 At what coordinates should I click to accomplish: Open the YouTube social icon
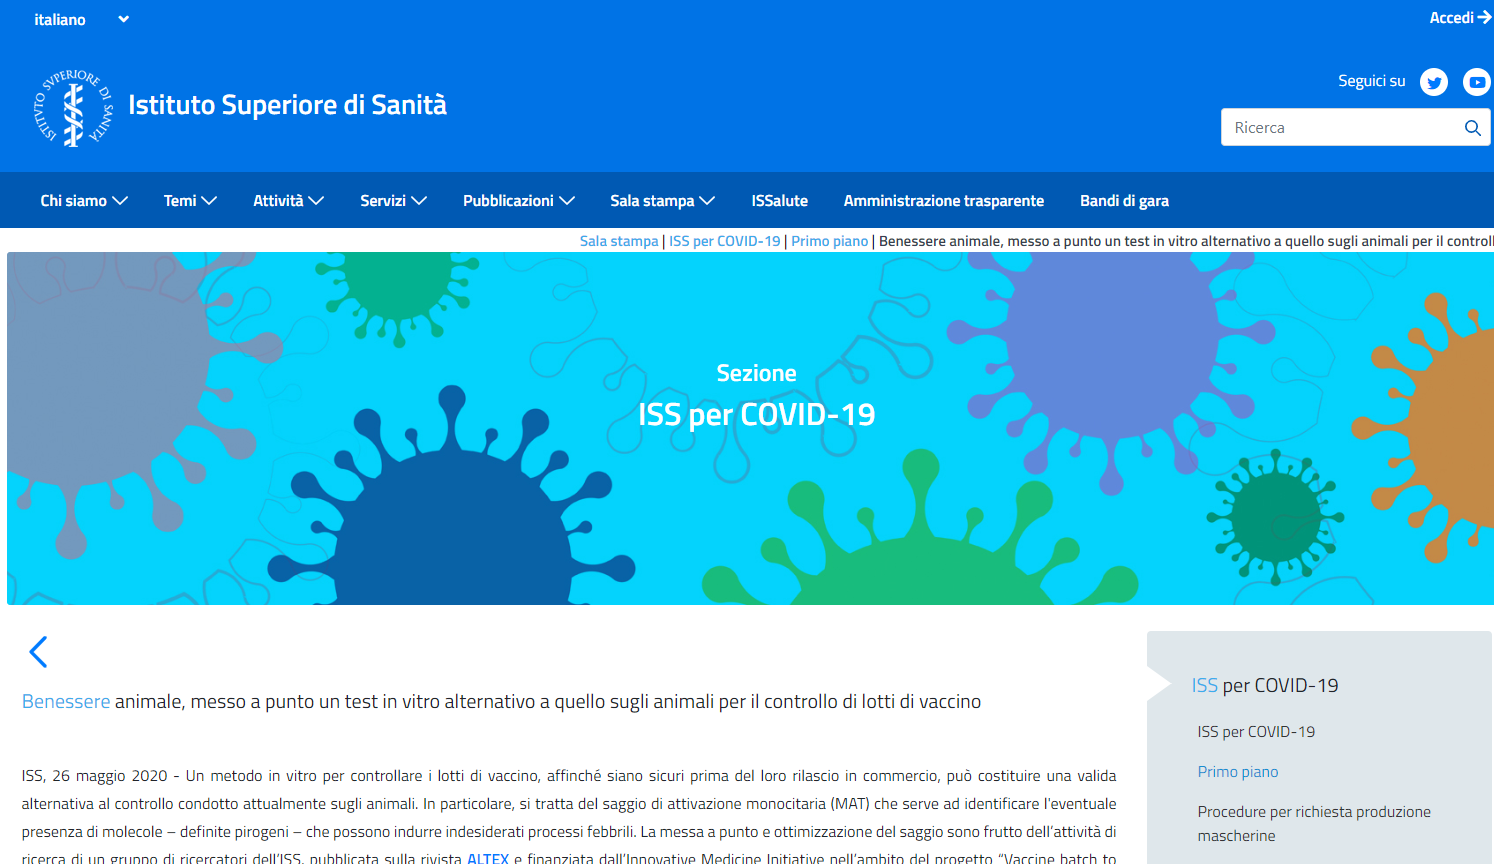tap(1476, 82)
